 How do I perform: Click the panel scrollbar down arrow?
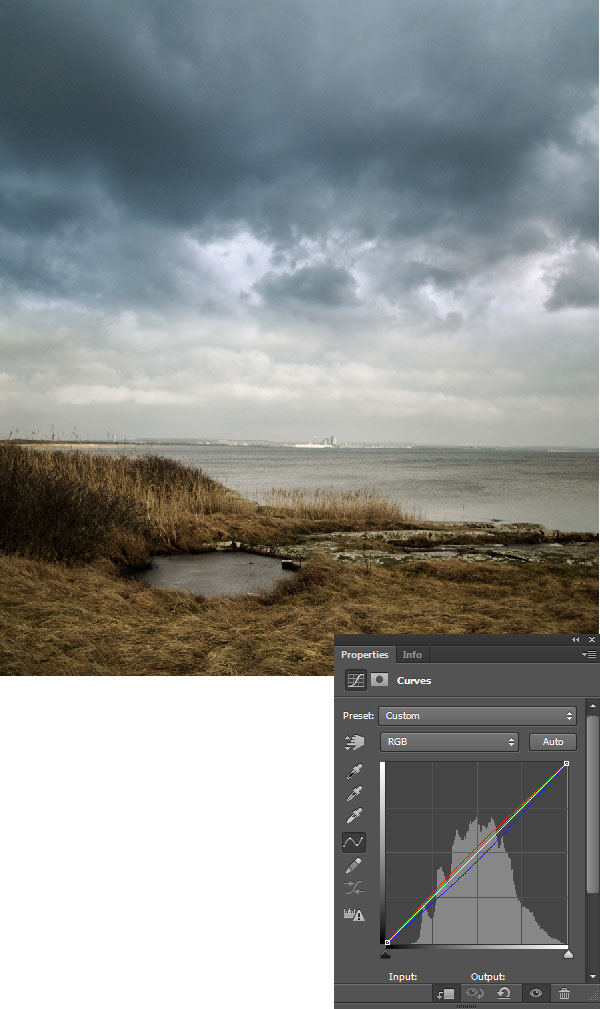point(592,977)
